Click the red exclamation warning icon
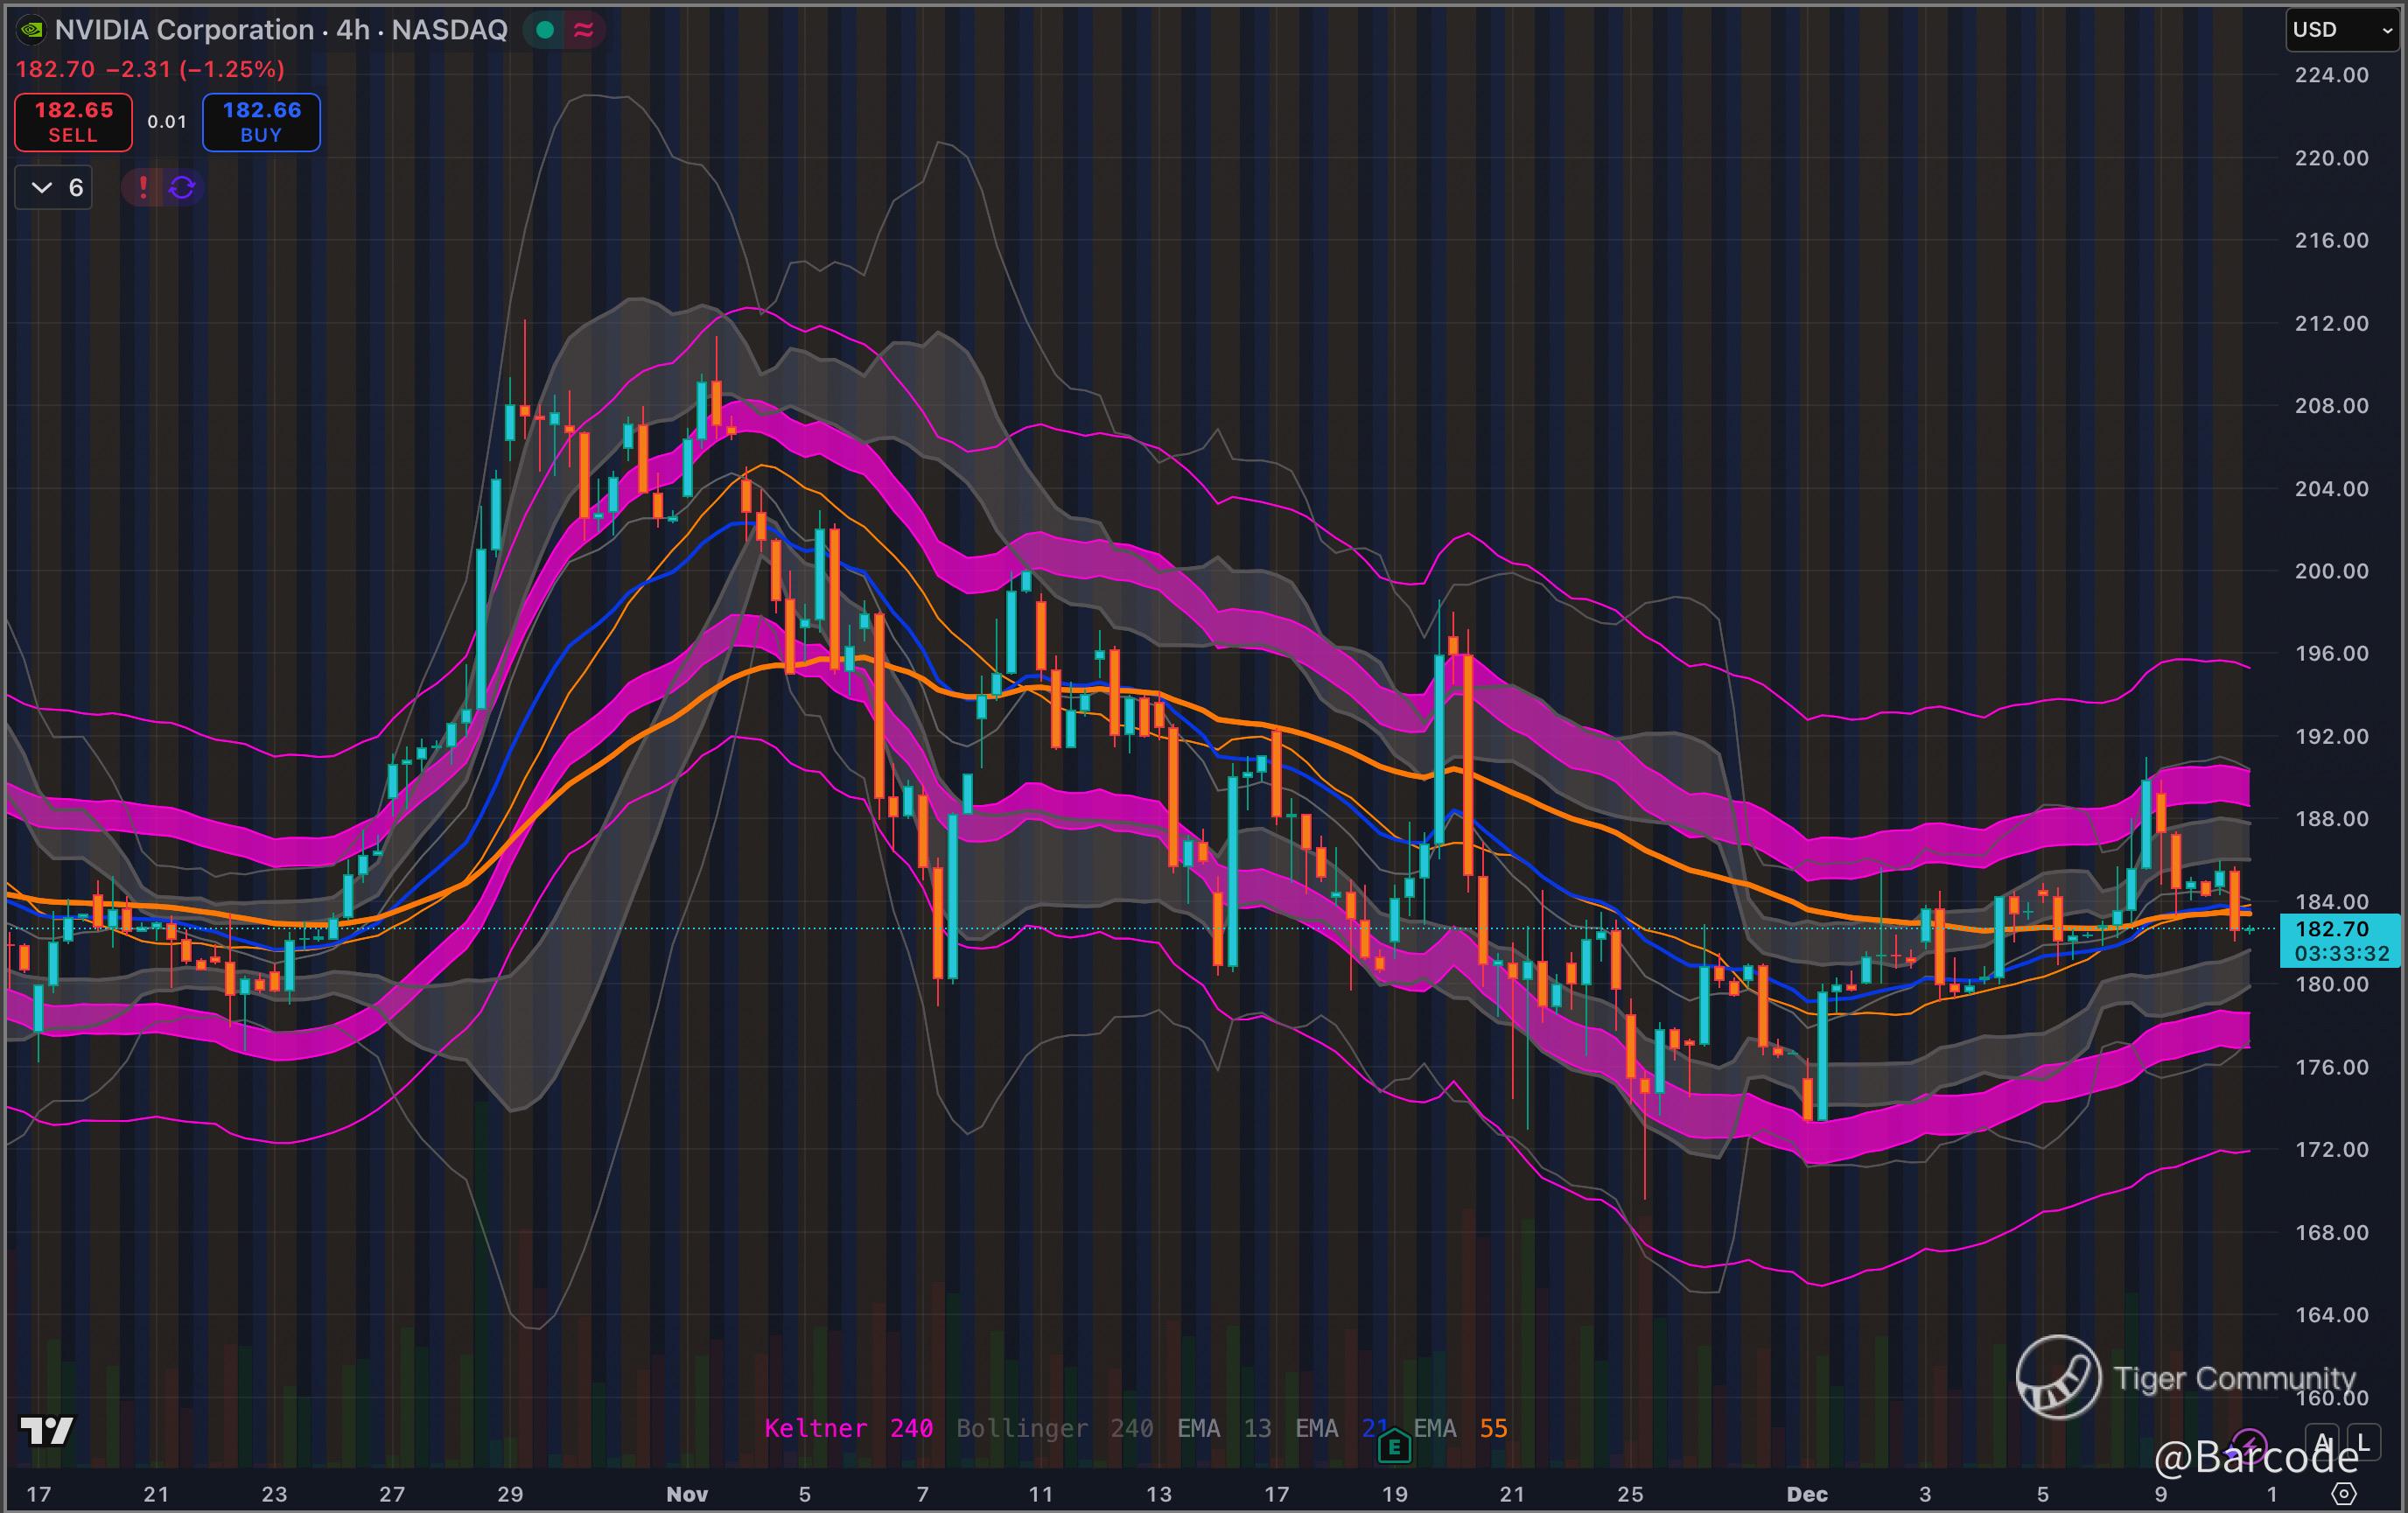Screen dimensions: 2408x1513 (143, 187)
